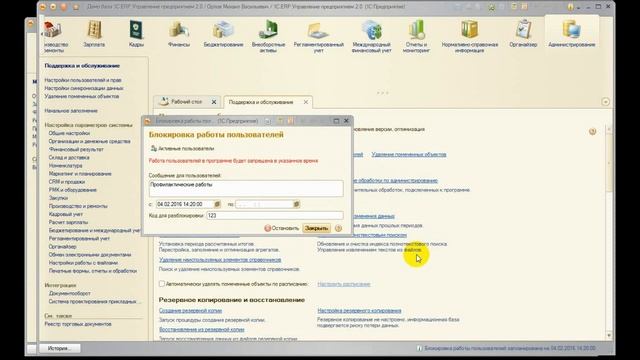
Task: Open the Кадры section icon
Action: tap(136, 34)
